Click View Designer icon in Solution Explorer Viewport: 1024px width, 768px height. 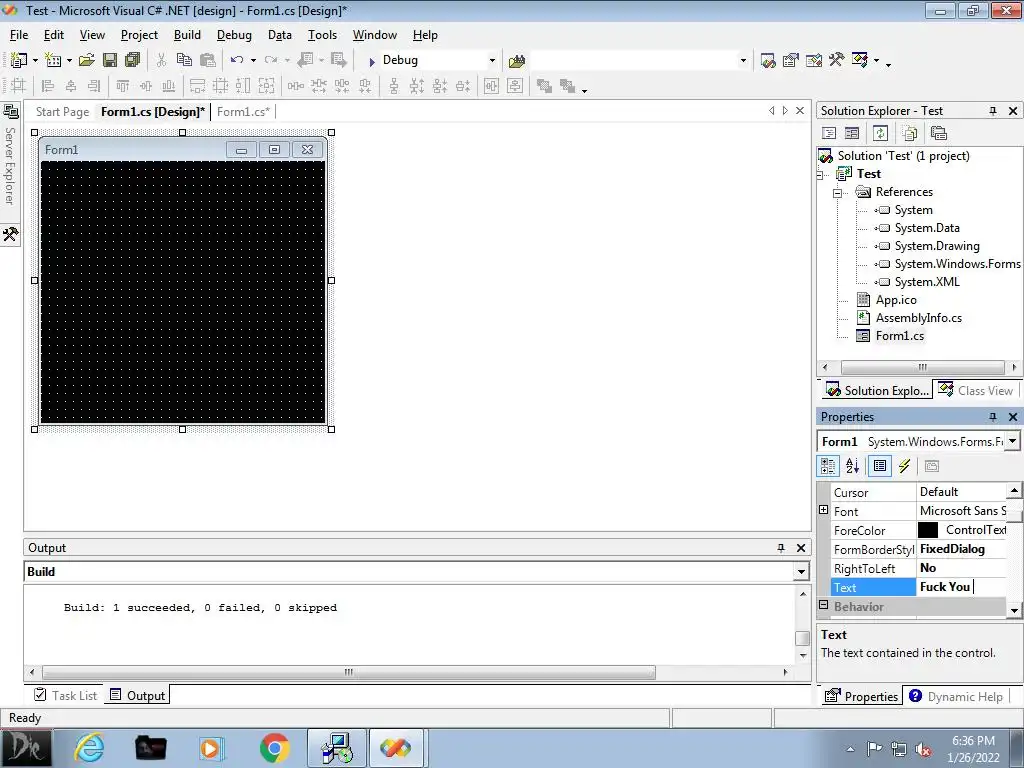852,133
